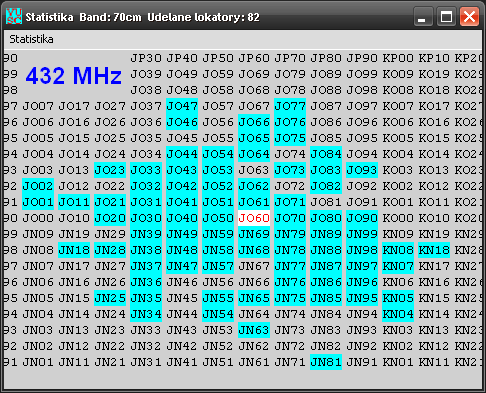Image resolution: width=486 pixels, height=393 pixels.
Task: Select highlighted locator JO77
Action: [x=290, y=106]
